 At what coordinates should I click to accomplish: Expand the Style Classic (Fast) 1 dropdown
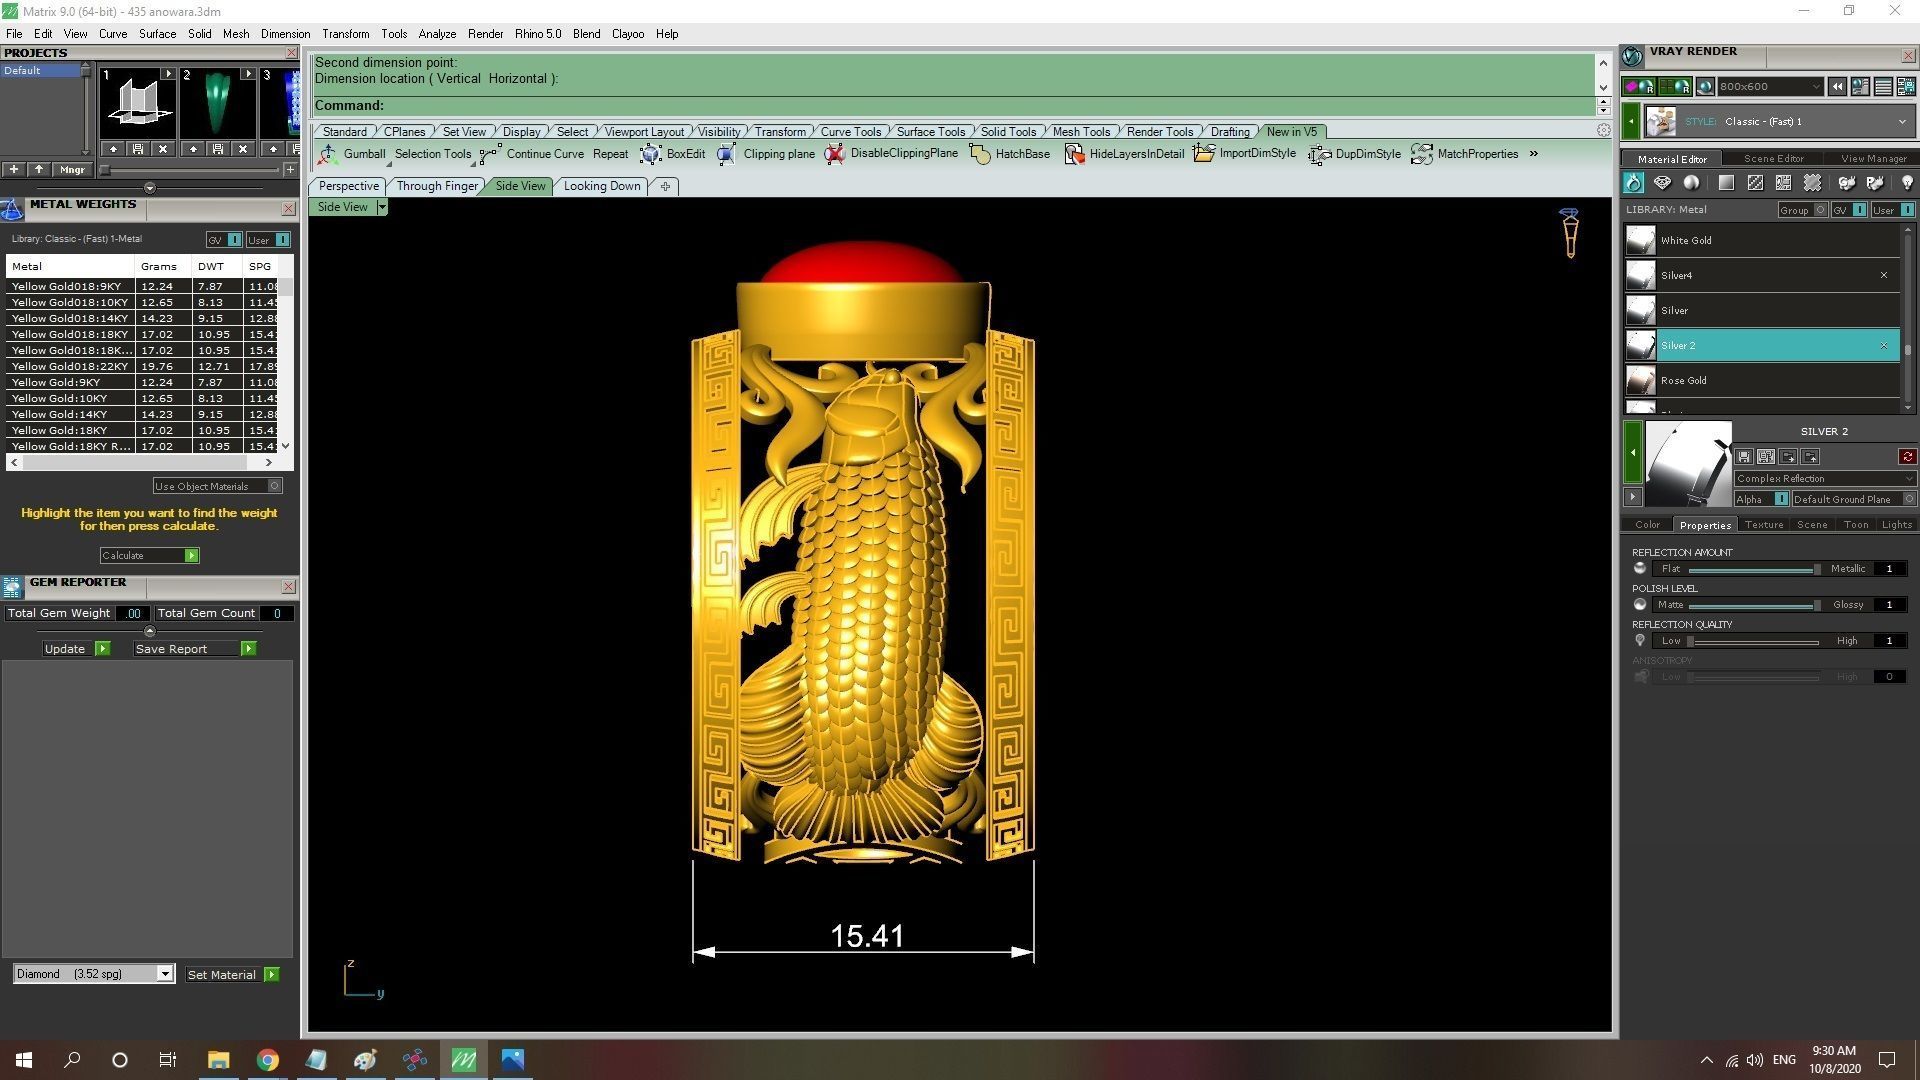coord(1901,122)
